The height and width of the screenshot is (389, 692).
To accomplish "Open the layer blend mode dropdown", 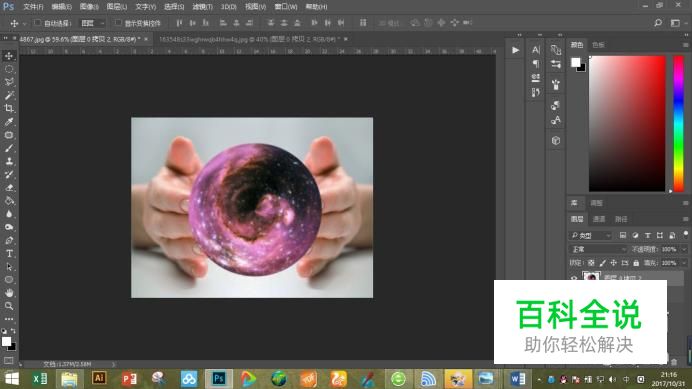I will (x=598, y=249).
